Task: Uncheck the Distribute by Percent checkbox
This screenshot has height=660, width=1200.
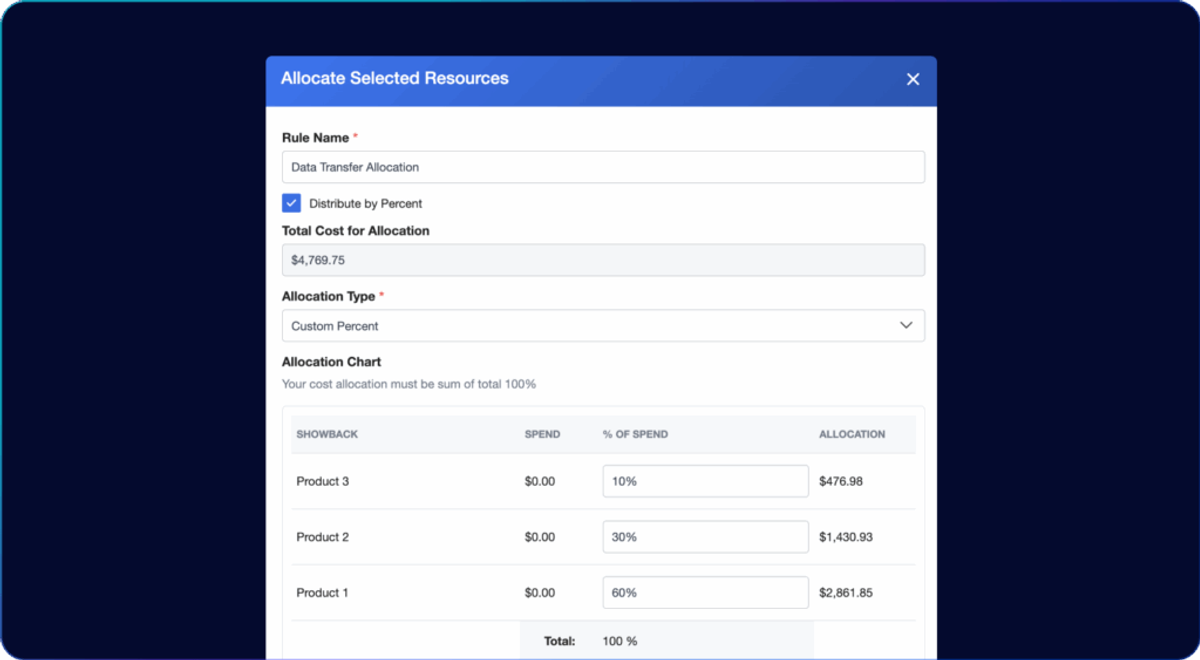Action: (x=291, y=203)
